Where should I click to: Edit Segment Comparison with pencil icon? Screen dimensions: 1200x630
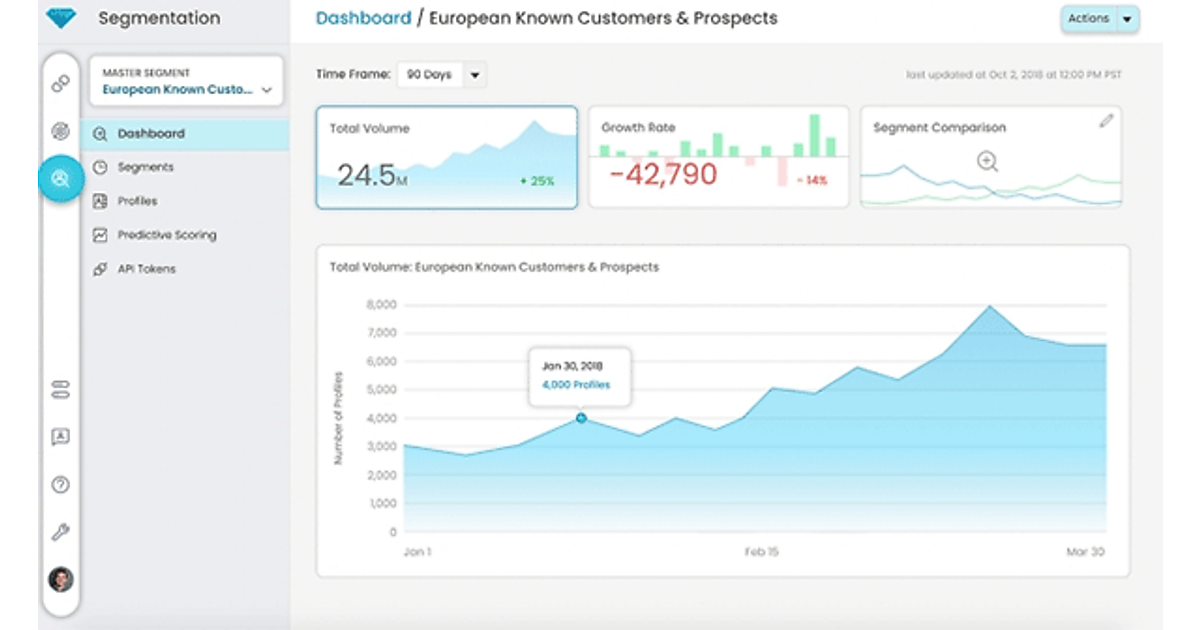click(x=1105, y=121)
